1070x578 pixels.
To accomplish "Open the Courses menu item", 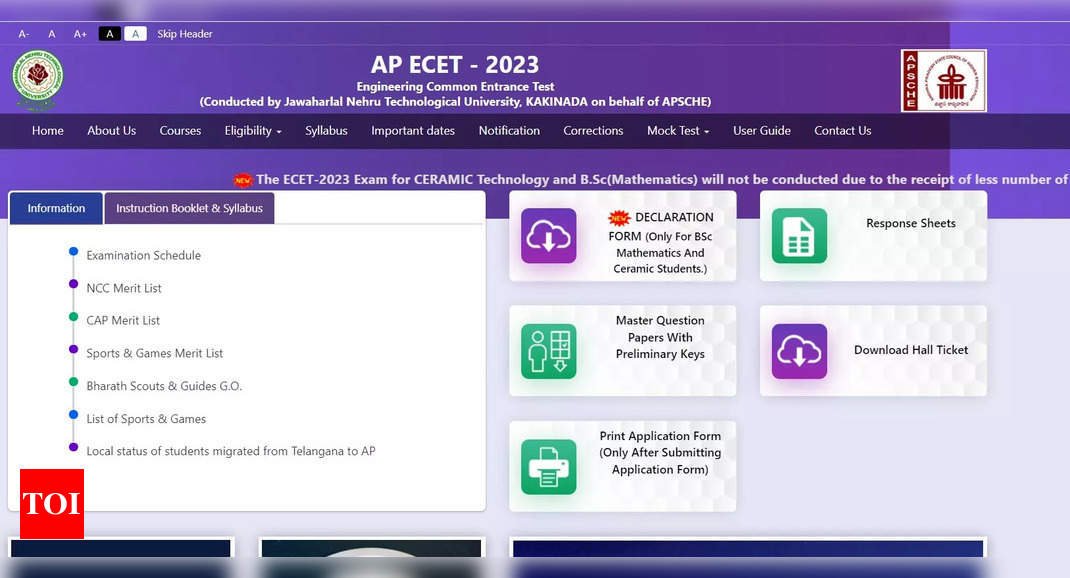I will coord(180,130).
